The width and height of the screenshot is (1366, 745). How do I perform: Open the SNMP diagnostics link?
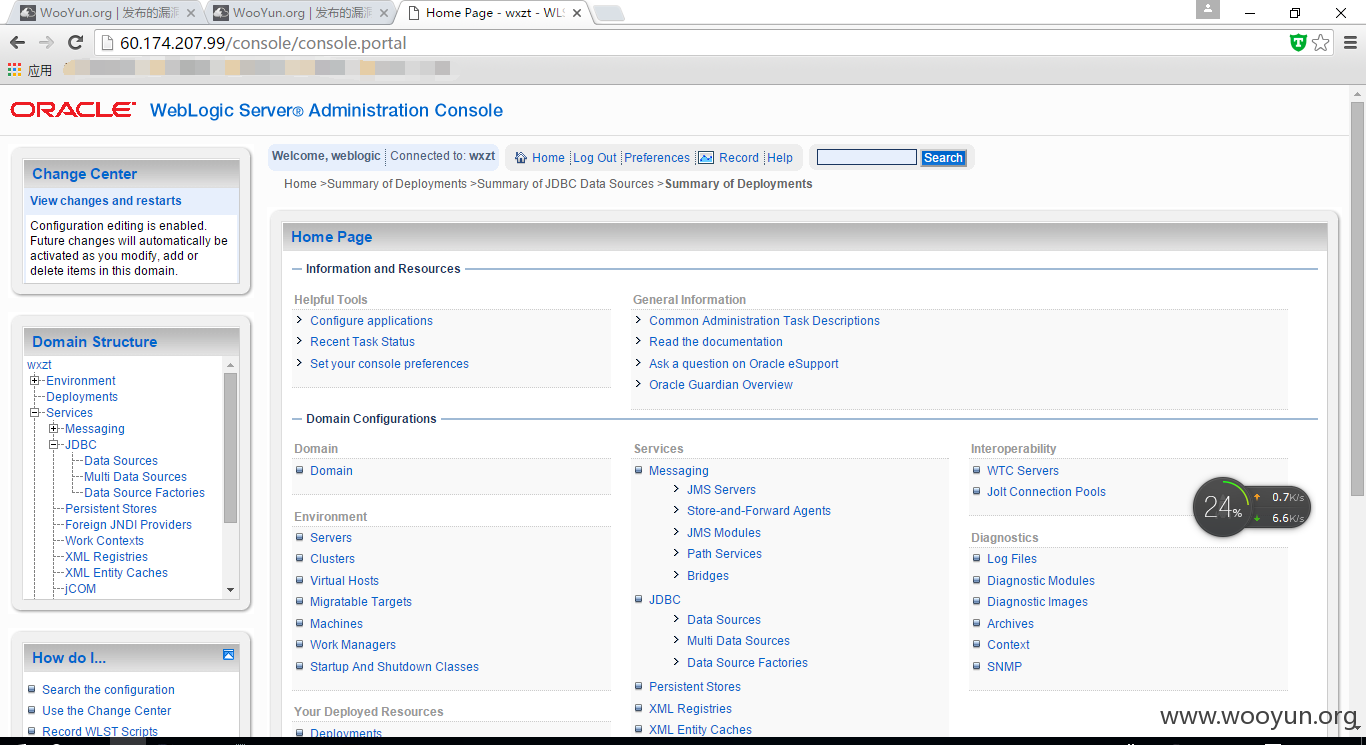[1004, 667]
